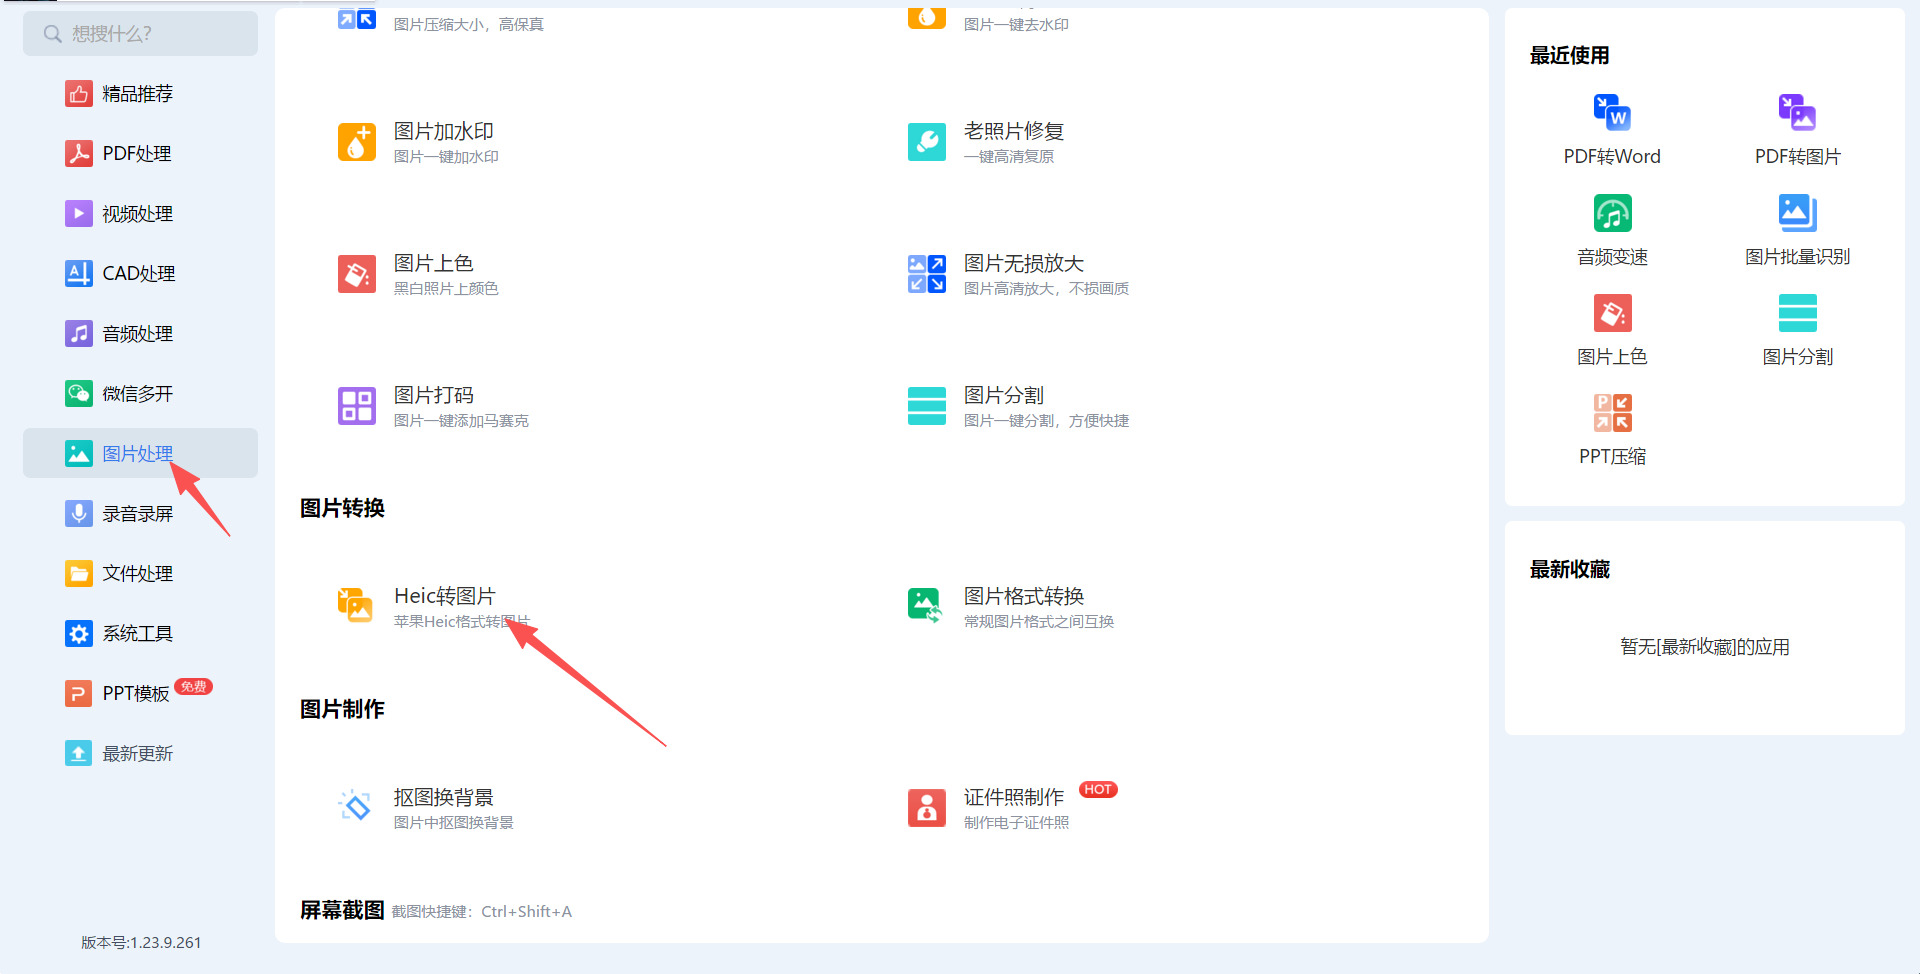Viewport: 1920px width, 974px height.
Task: Click the 图片压缩 icon at top
Action: pos(357,17)
